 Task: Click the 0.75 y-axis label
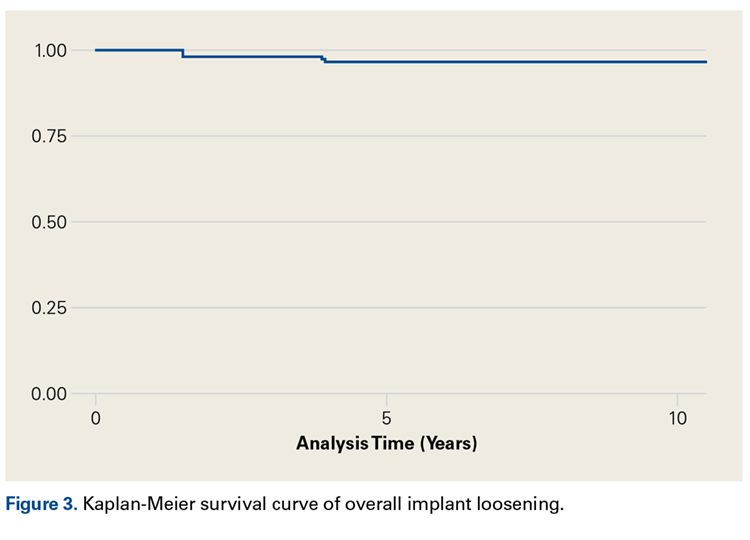(48, 136)
